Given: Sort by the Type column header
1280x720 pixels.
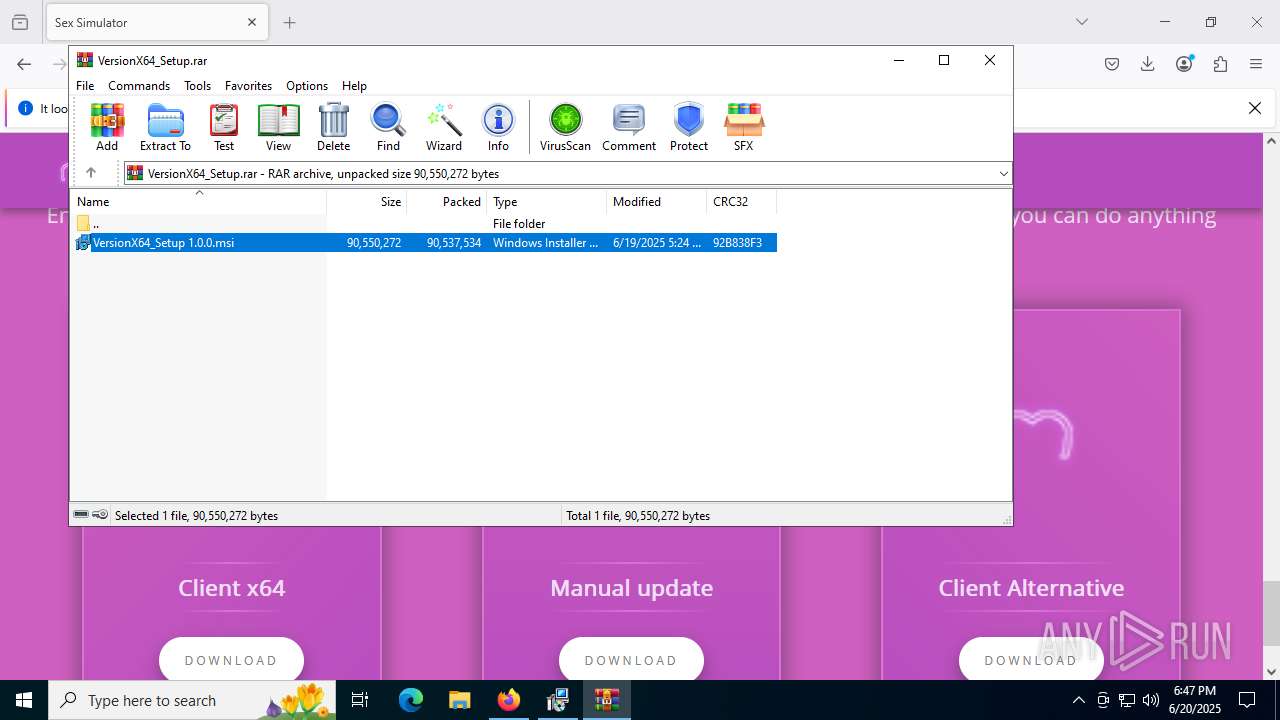Looking at the screenshot, I should [x=547, y=202].
